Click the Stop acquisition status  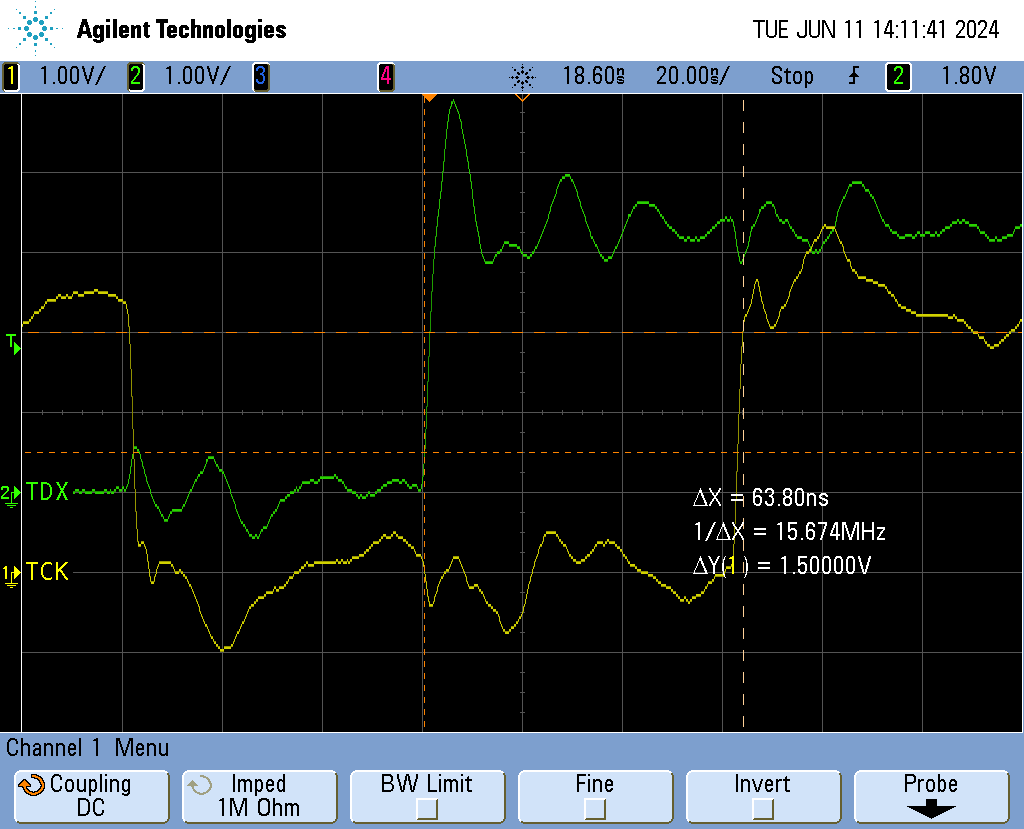791,76
